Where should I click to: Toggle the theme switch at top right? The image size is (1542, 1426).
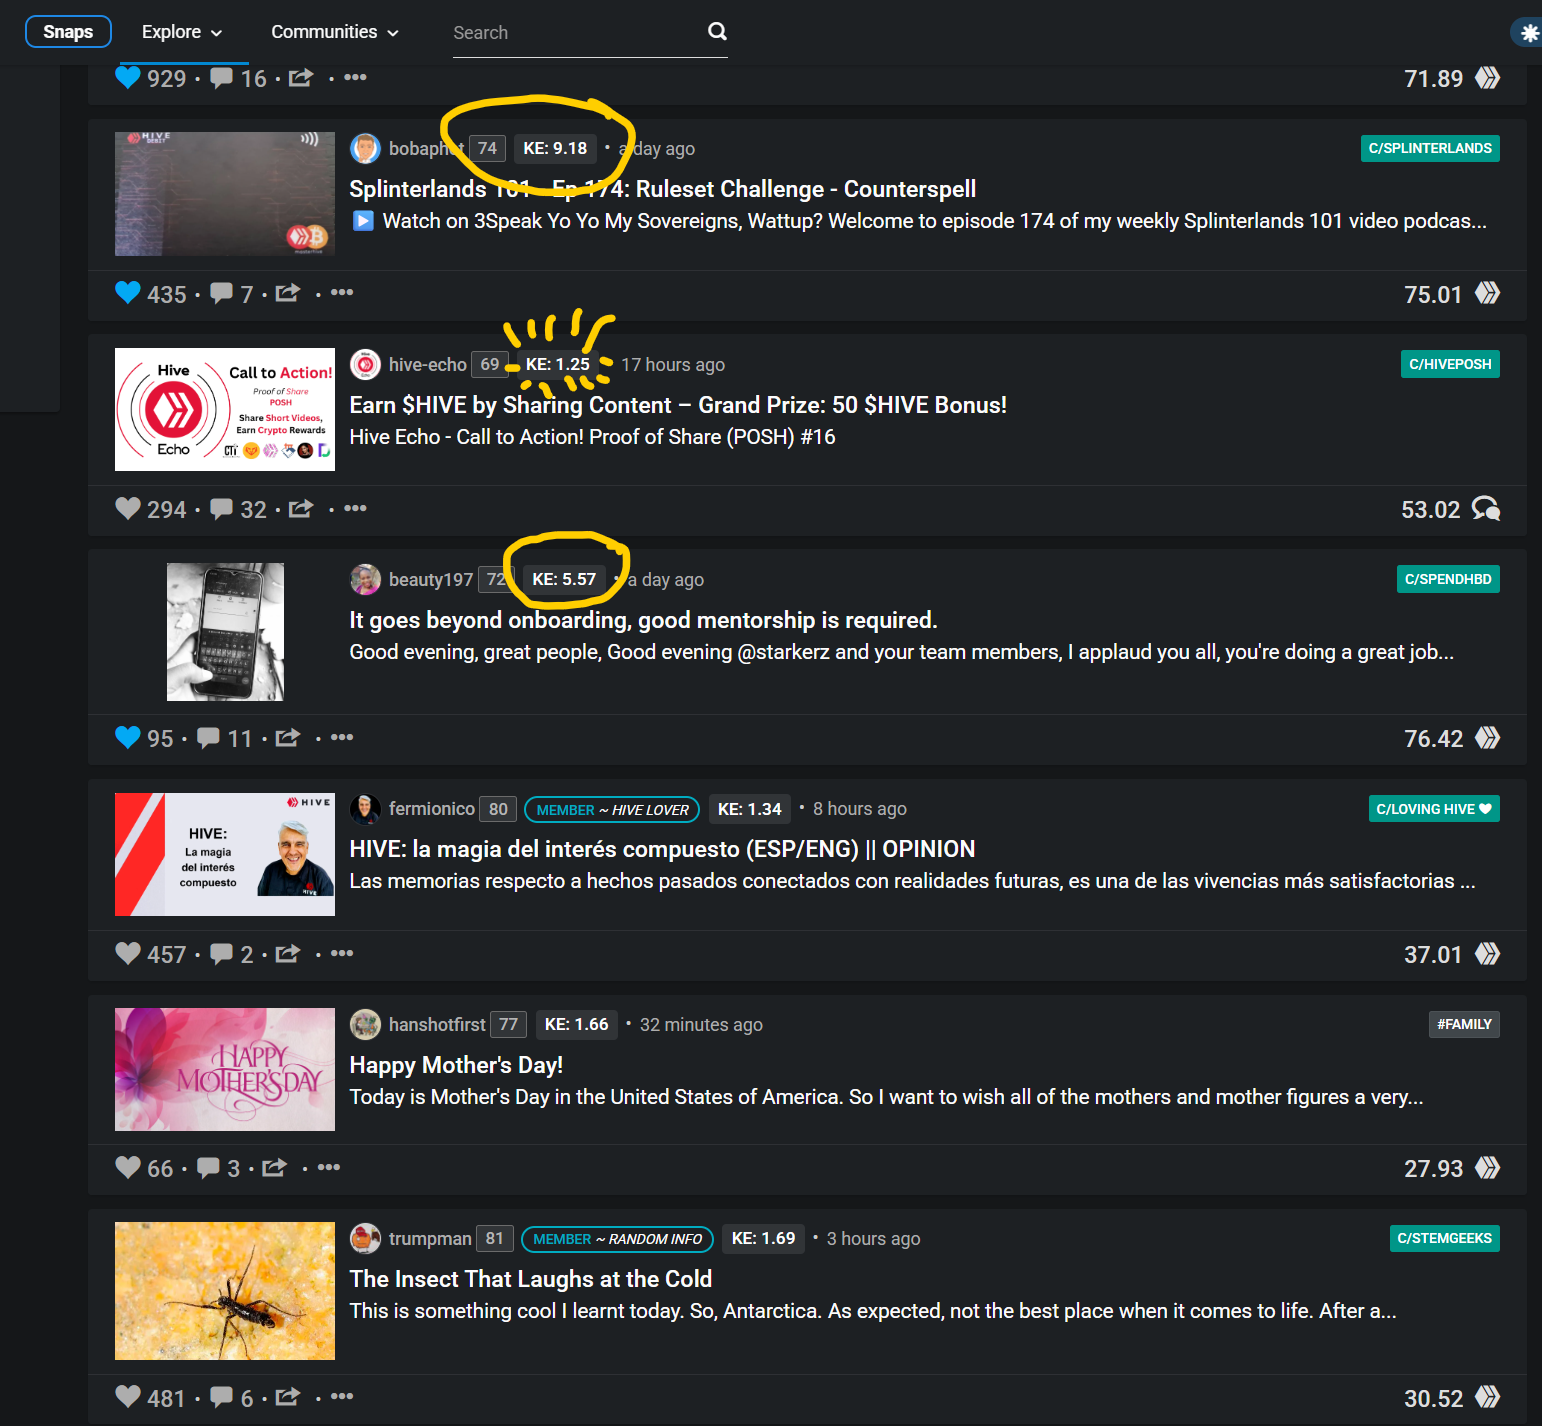pos(1526,33)
